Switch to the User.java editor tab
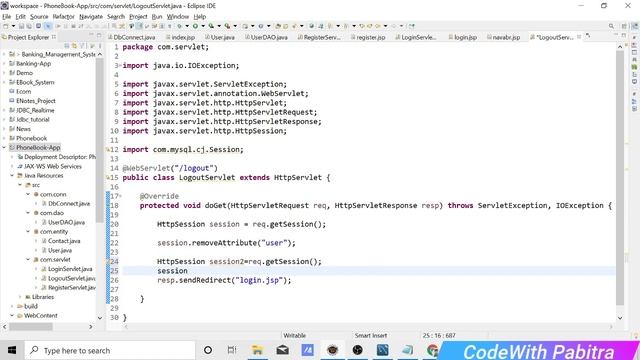640x360 pixels. pyautogui.click(x=220, y=37)
